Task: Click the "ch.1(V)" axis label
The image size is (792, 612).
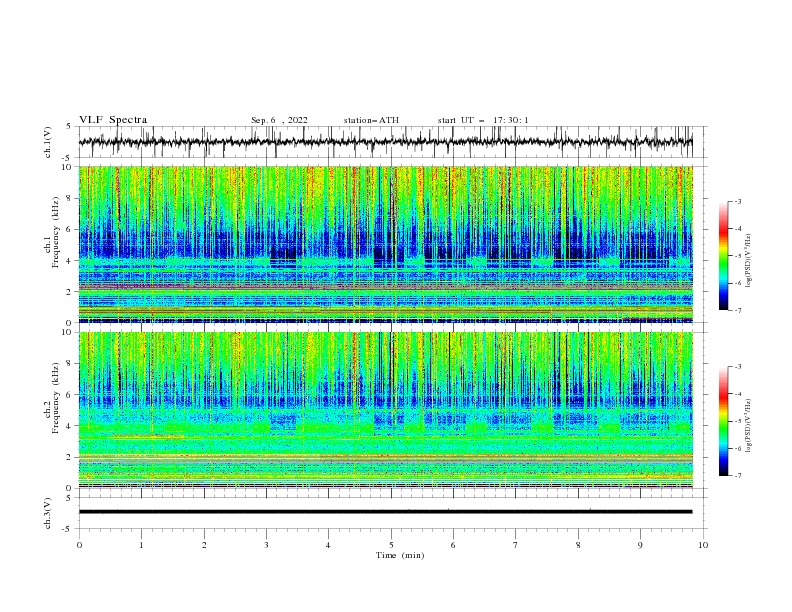Action: (48, 142)
